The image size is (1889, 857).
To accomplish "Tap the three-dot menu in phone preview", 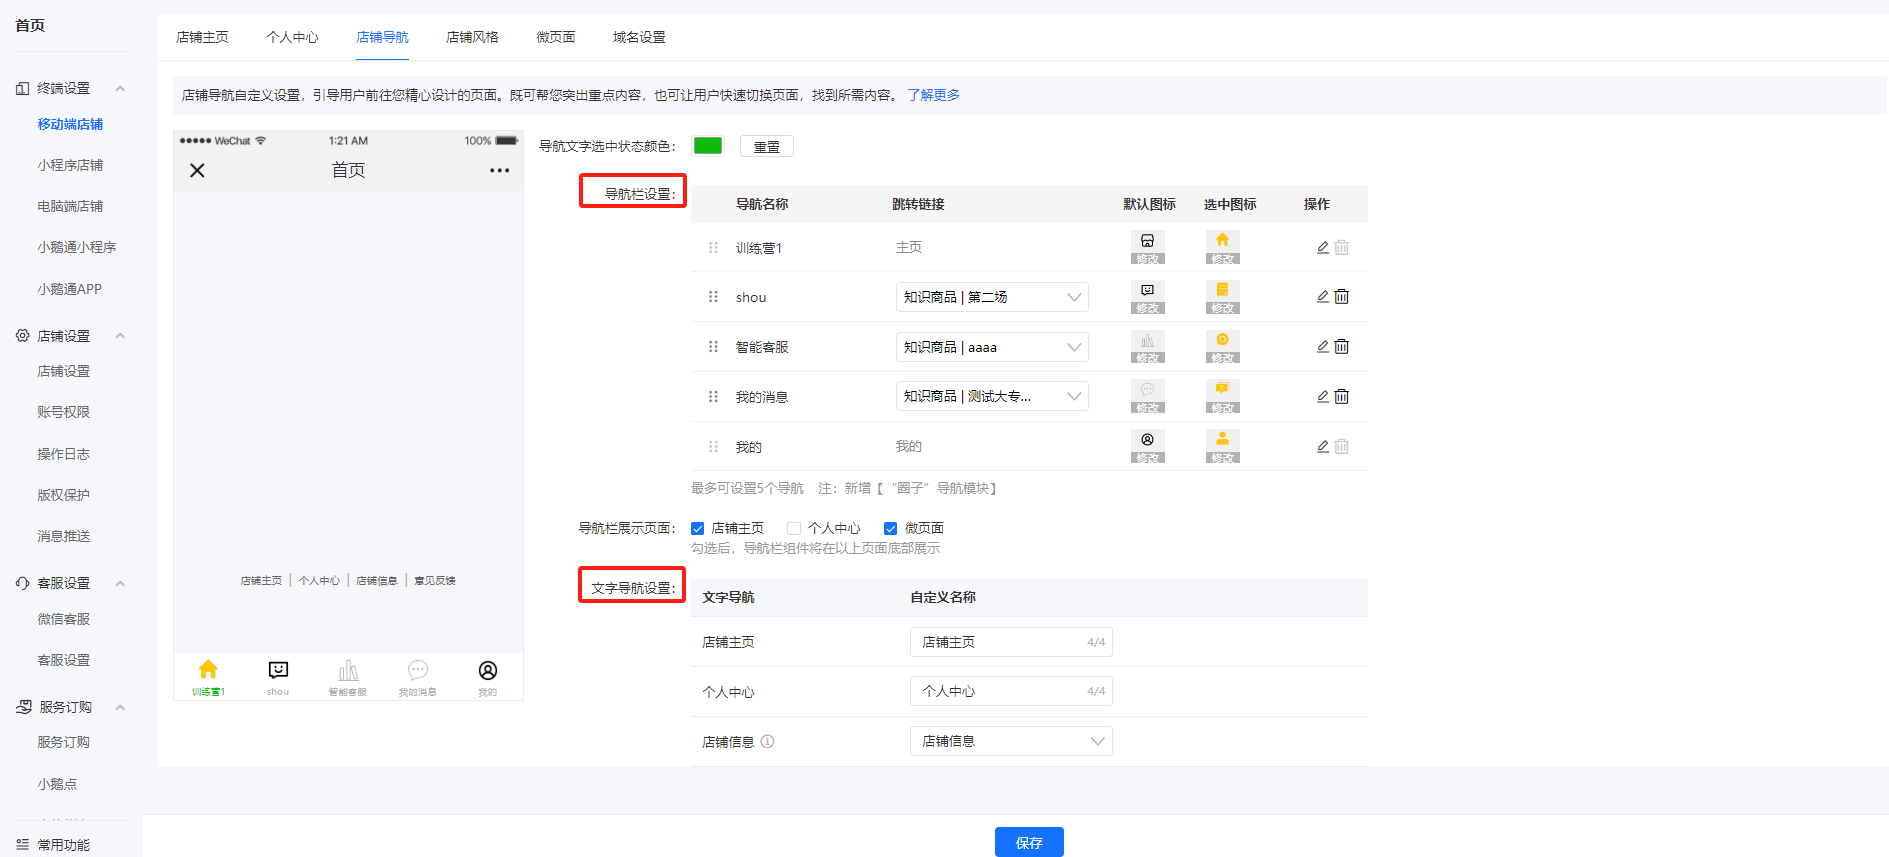I will pos(499,170).
